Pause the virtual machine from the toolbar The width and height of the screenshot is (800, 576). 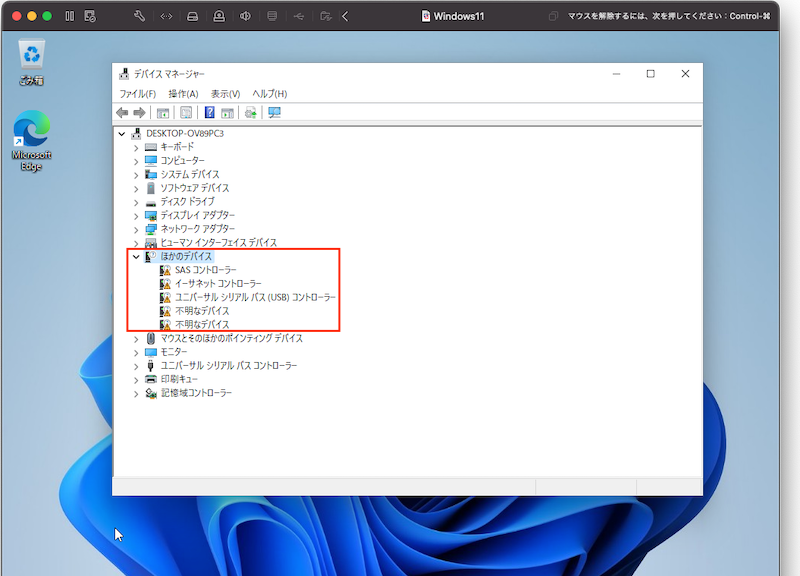[70, 16]
